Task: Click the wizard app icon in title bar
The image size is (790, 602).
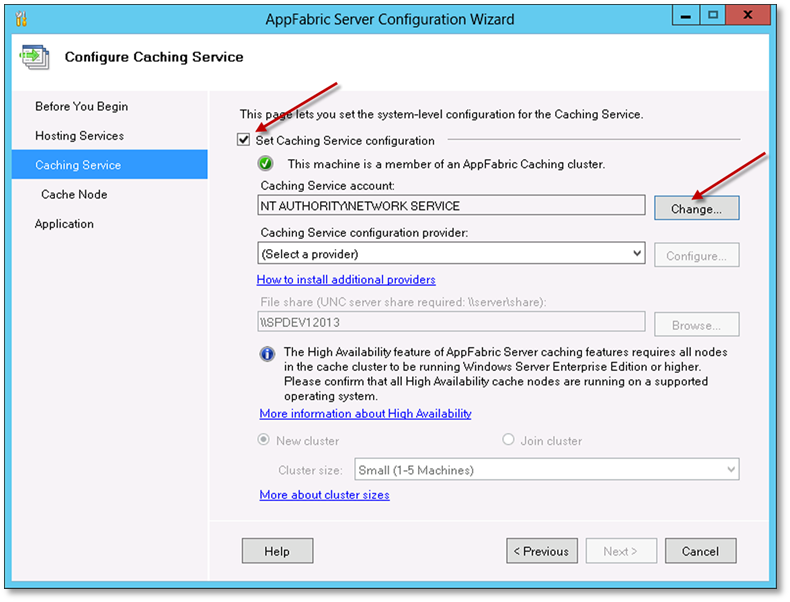Action: tap(21, 19)
